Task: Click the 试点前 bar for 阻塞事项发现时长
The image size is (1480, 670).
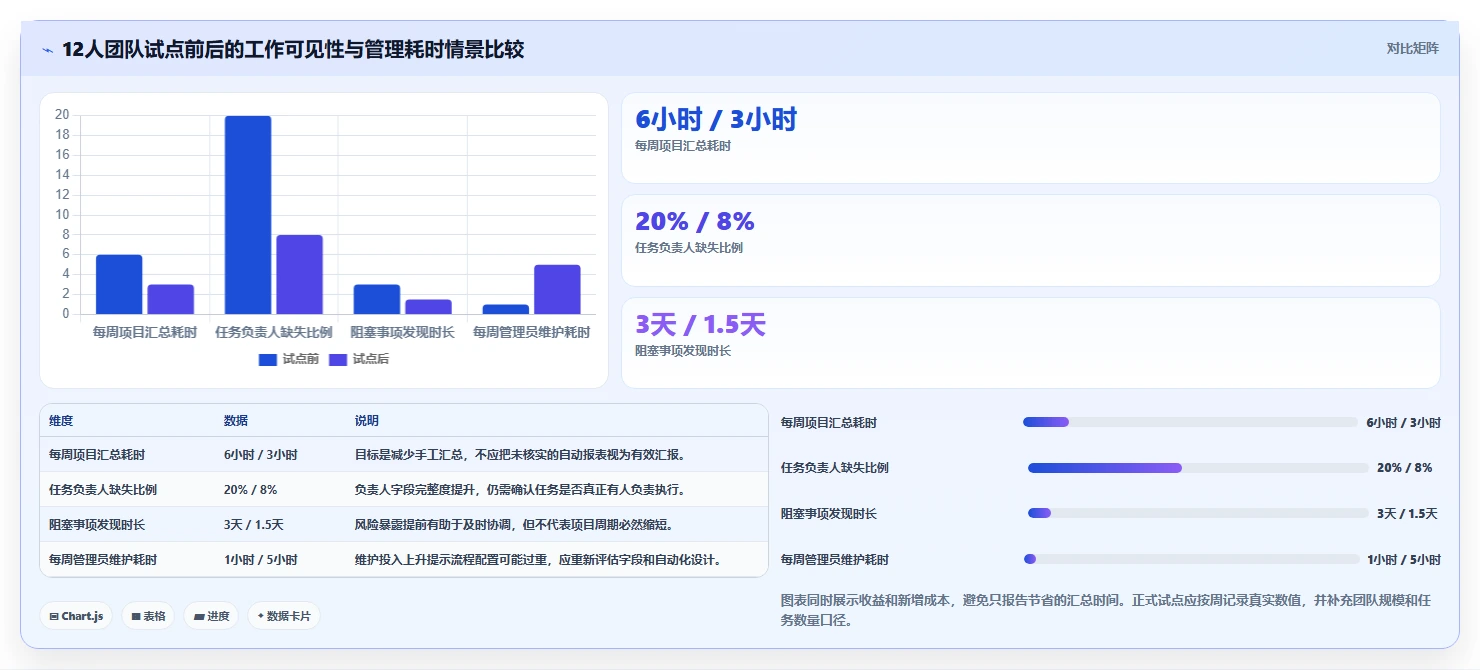Action: coord(377,300)
